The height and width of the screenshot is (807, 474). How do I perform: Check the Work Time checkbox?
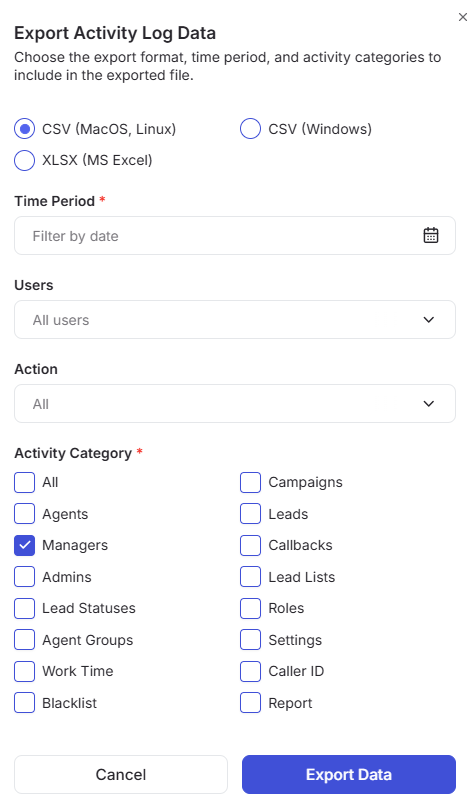tap(24, 671)
